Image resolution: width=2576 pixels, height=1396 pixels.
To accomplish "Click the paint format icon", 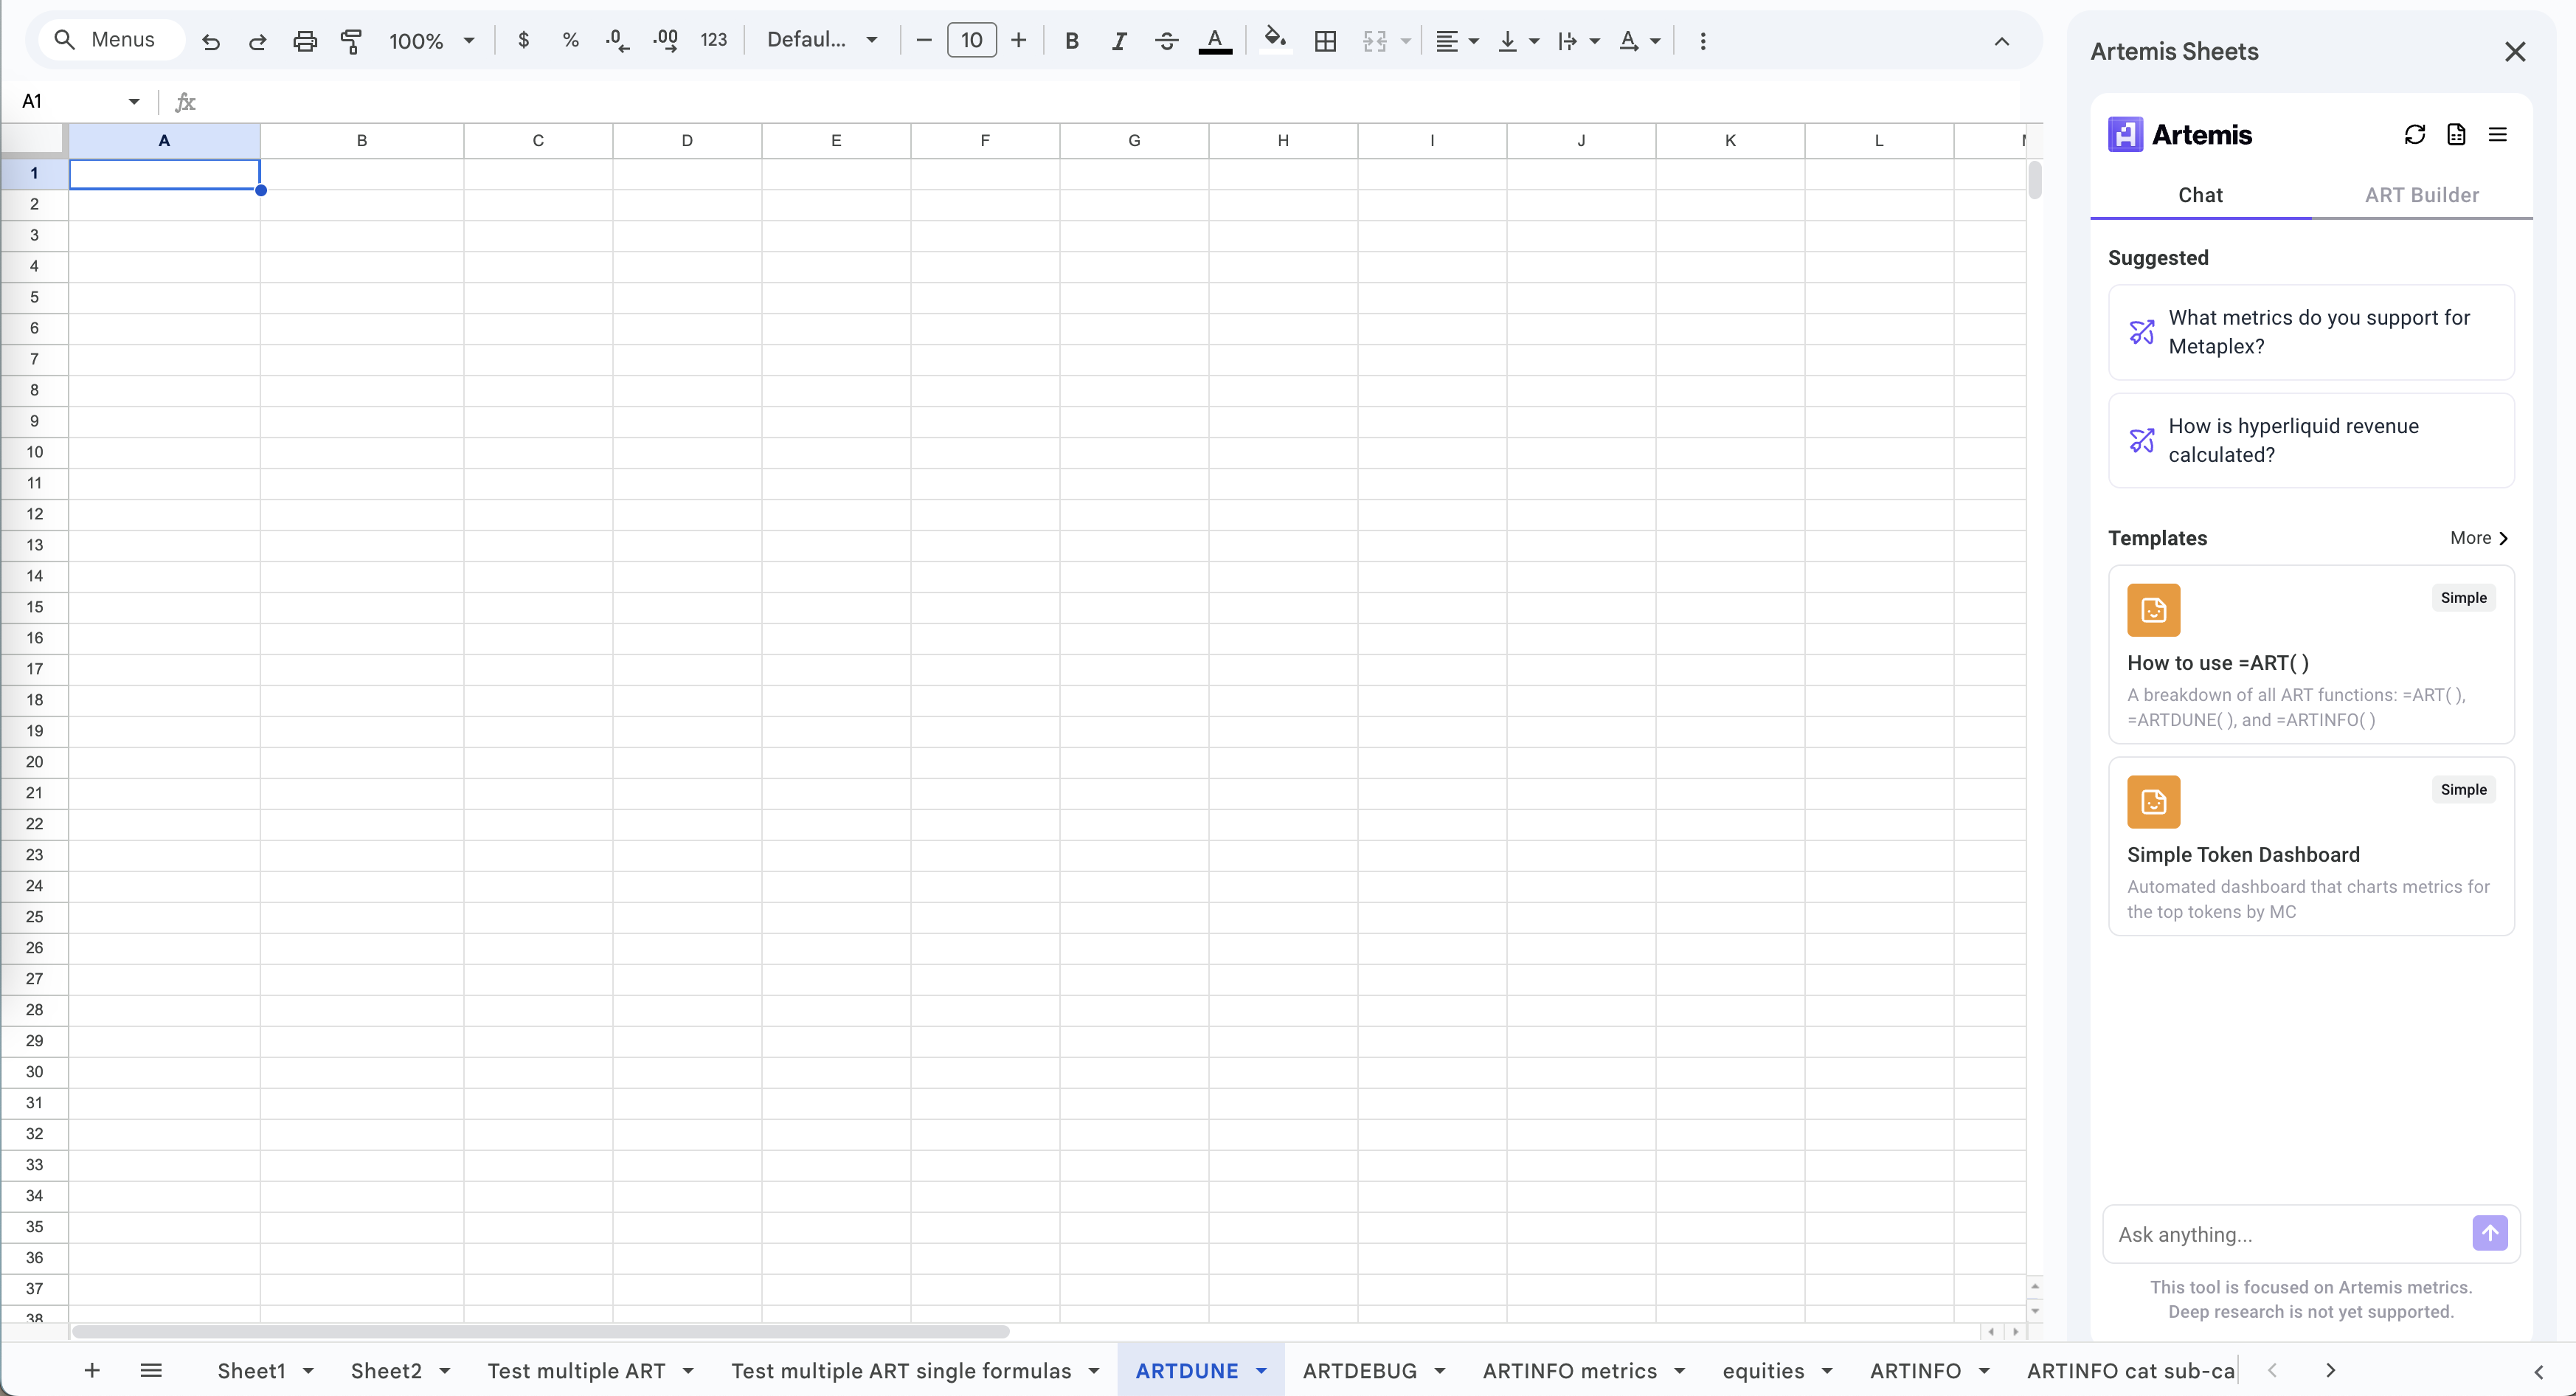I will (351, 41).
